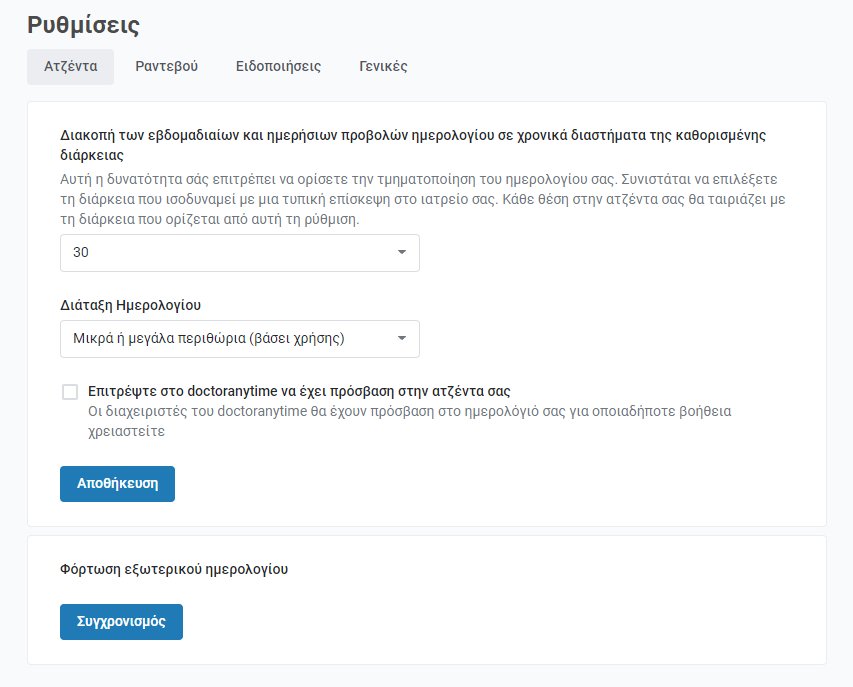Click the Συγχρονισμός button
The height and width of the screenshot is (687, 853).
coord(121,622)
